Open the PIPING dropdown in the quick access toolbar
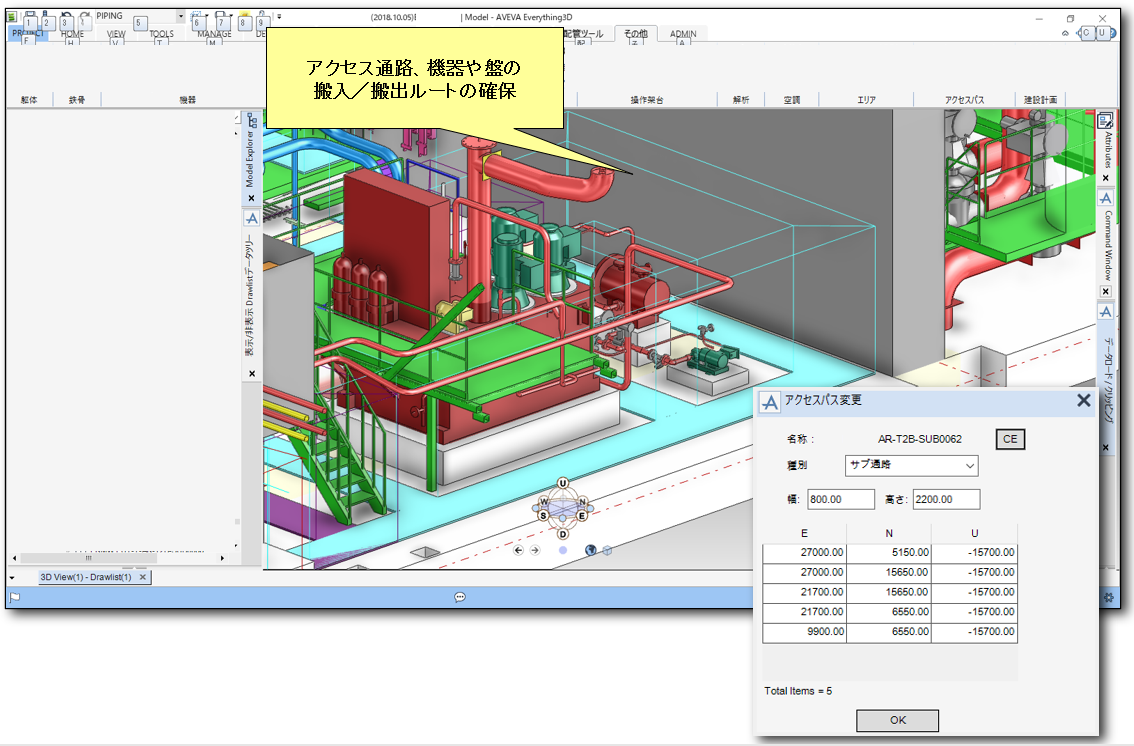1134x746 pixels. tap(180, 15)
